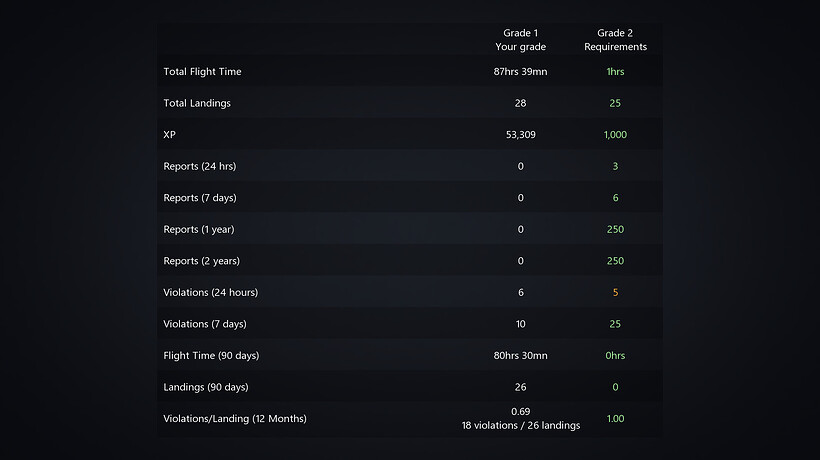Select the Reports (7 days) row

(410, 198)
